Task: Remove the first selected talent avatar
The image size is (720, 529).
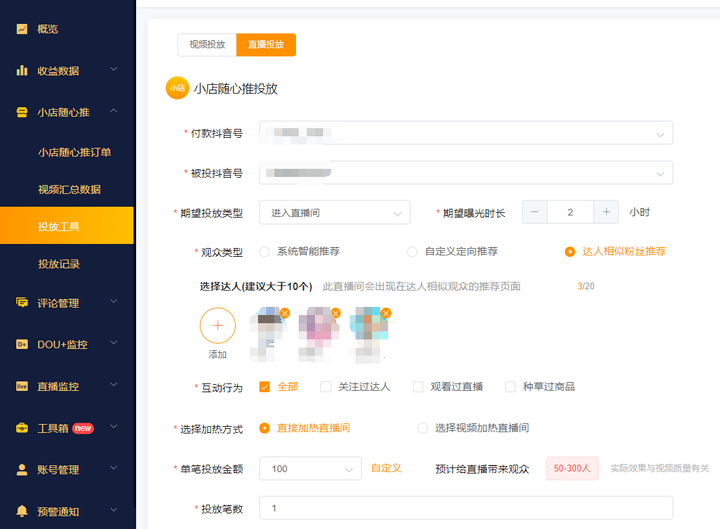Action: [285, 313]
